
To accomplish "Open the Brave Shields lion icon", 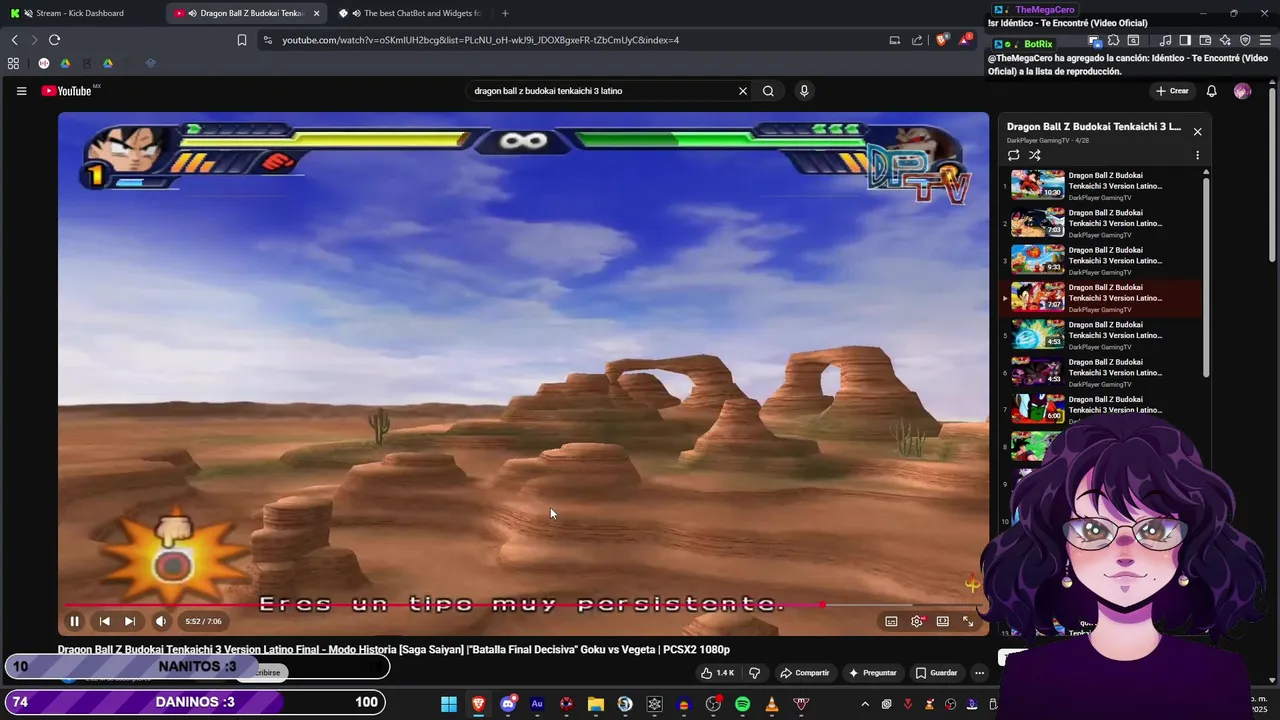I will 942,40.
